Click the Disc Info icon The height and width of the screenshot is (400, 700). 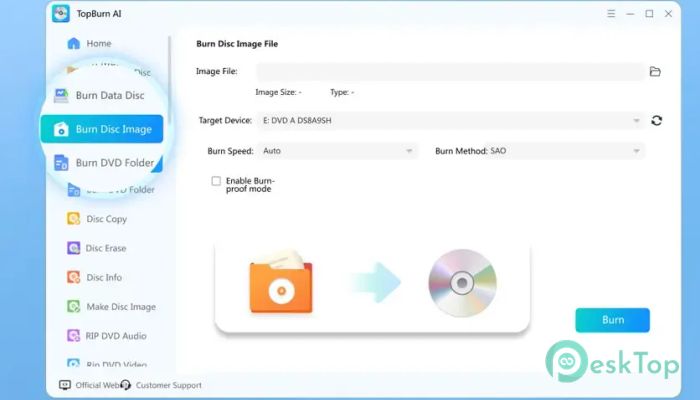(73, 277)
